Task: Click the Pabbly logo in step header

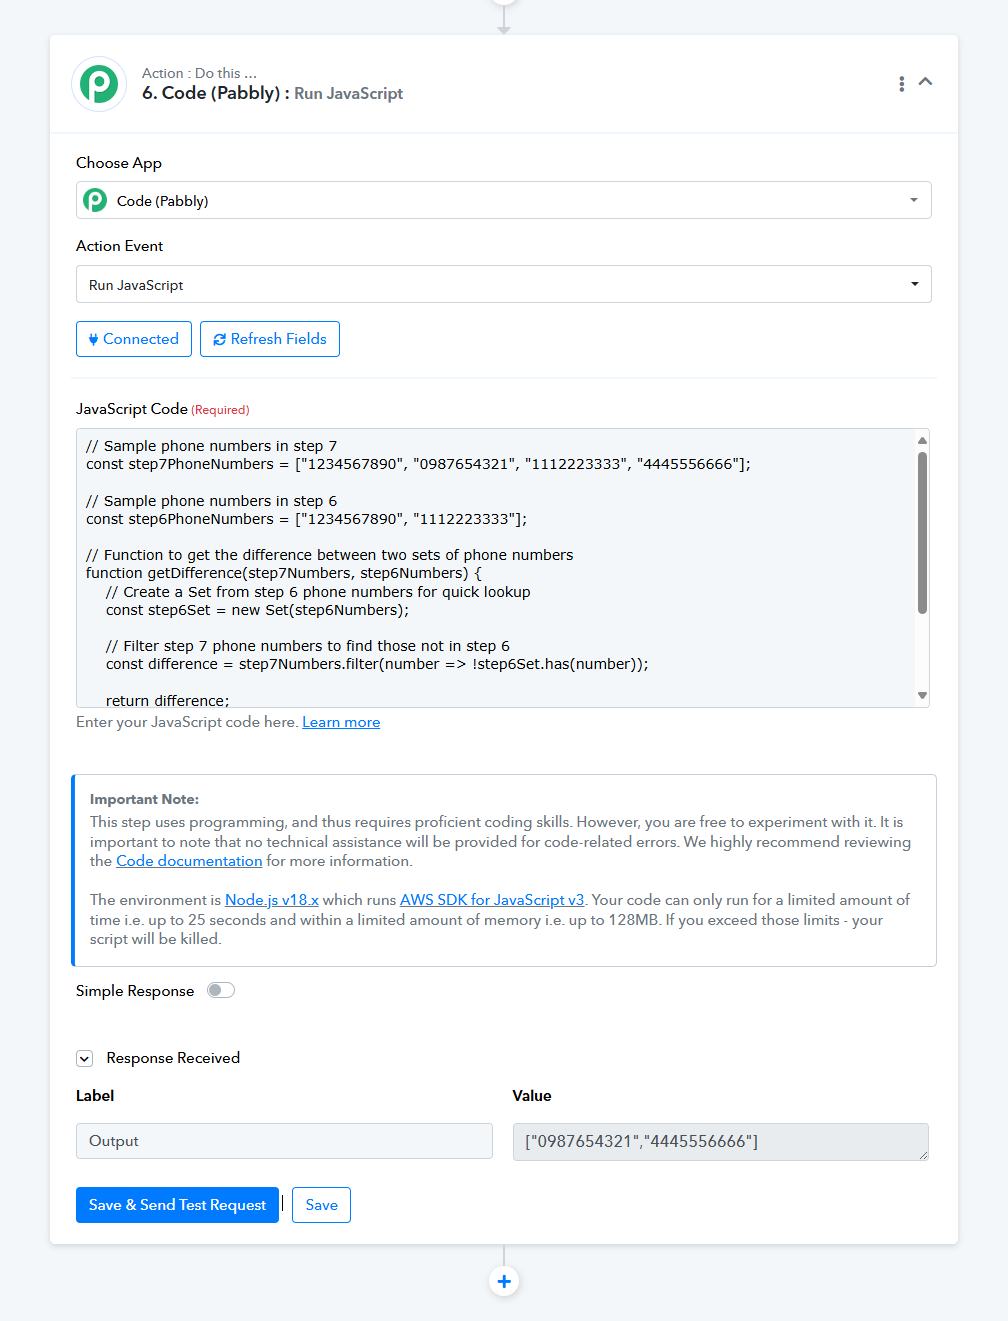Action: (99, 84)
